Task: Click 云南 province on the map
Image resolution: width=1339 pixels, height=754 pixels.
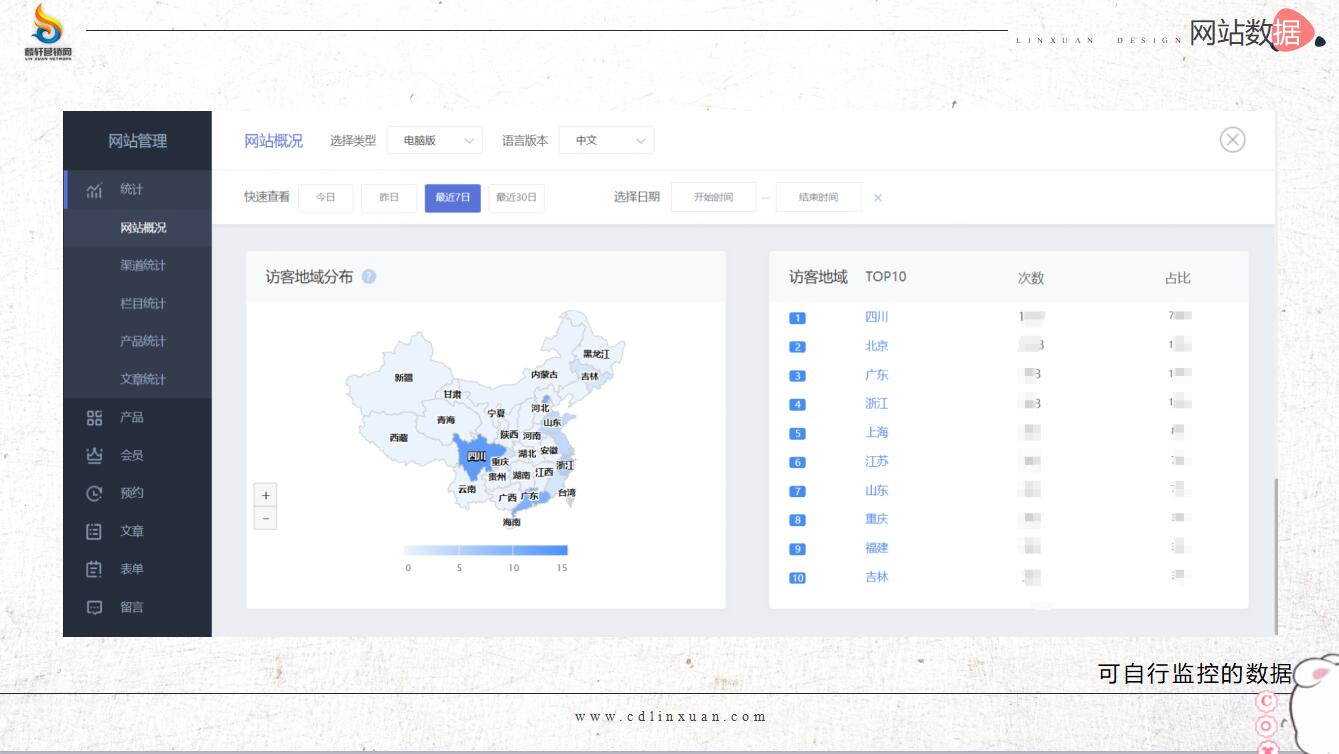Action: pos(467,490)
